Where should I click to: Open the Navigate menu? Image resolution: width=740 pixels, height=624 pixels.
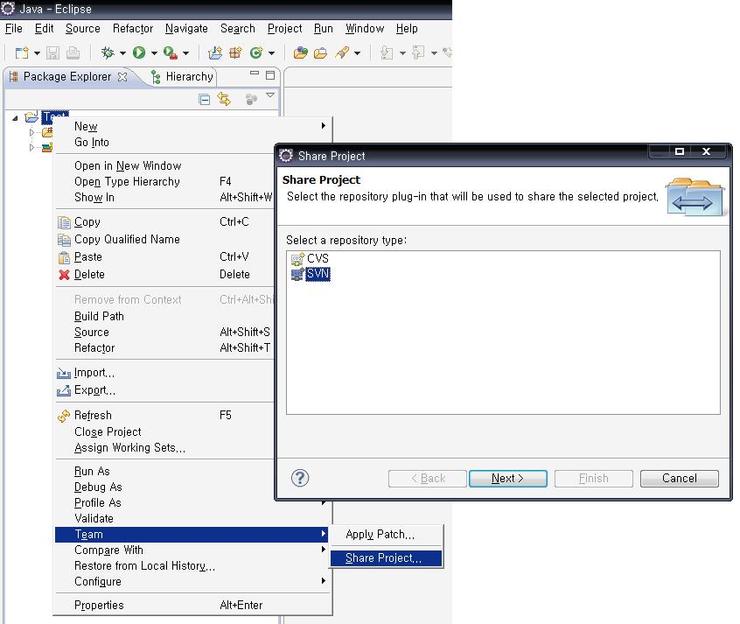(x=186, y=29)
